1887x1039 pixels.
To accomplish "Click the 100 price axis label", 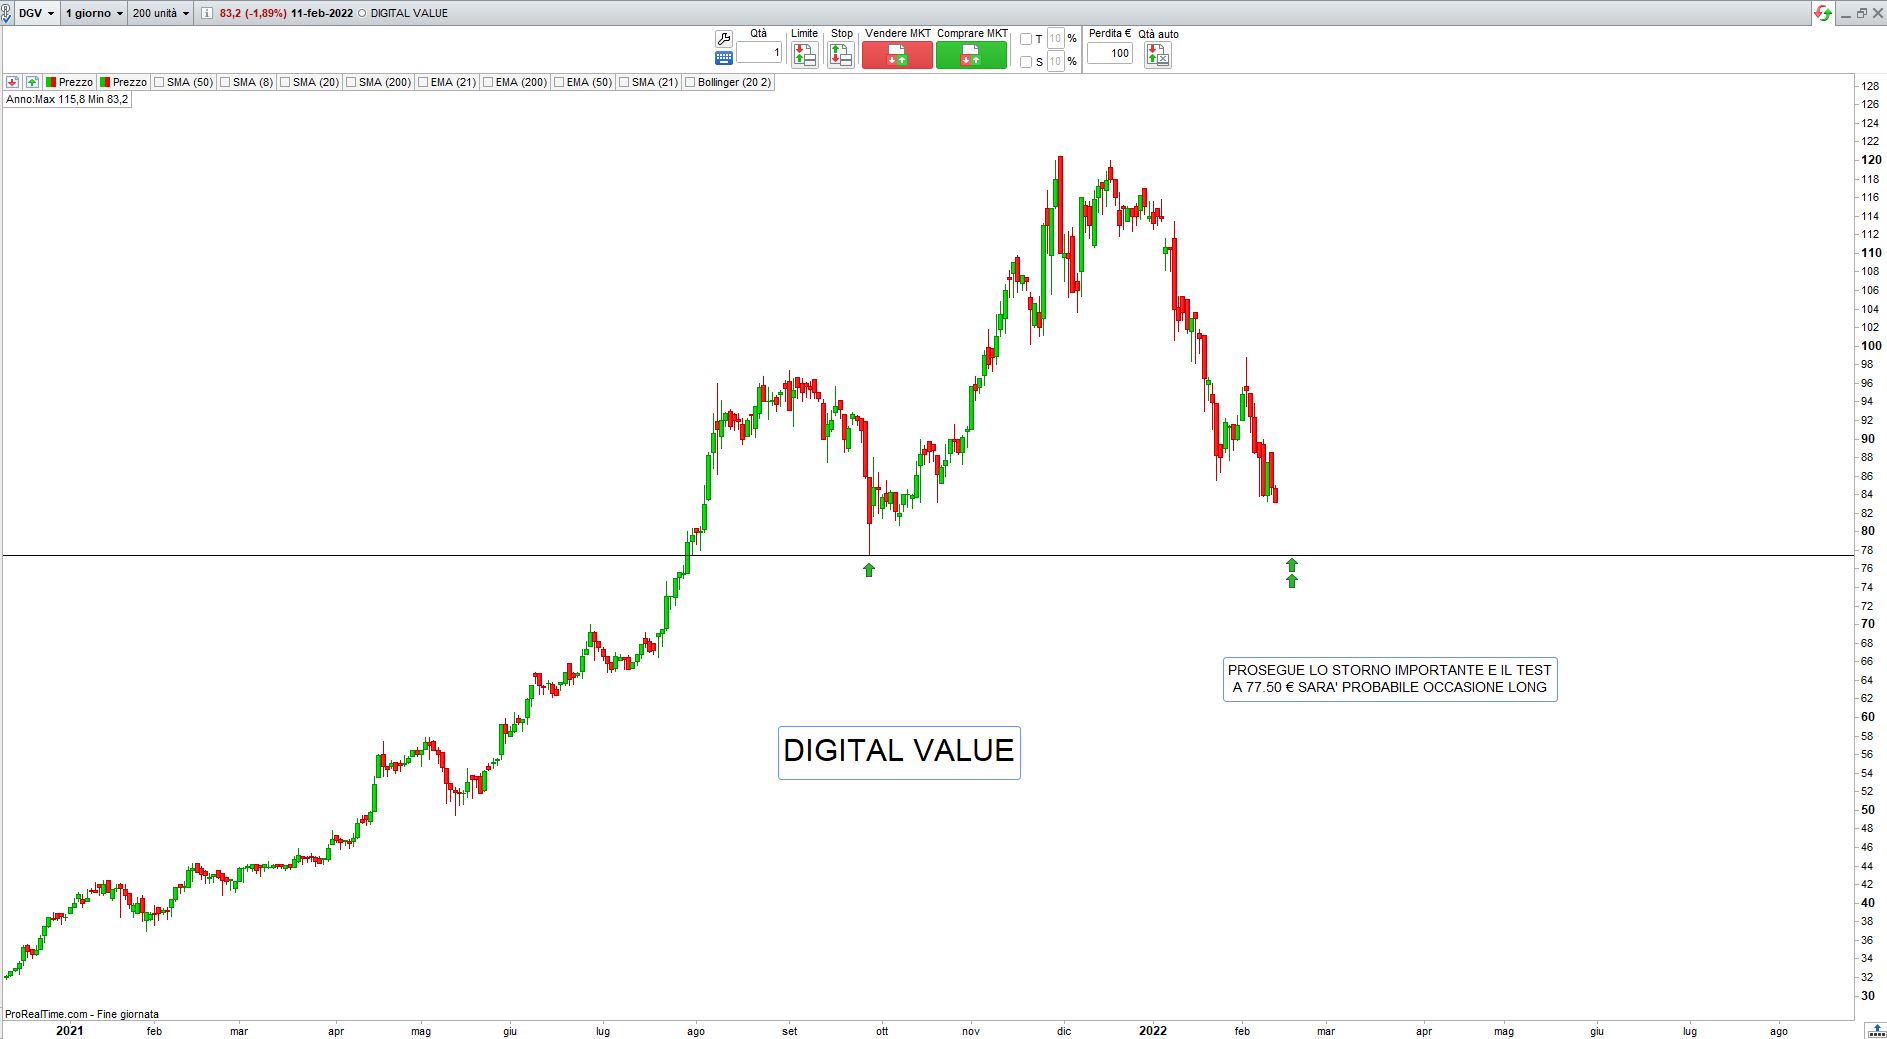I will (1870, 346).
